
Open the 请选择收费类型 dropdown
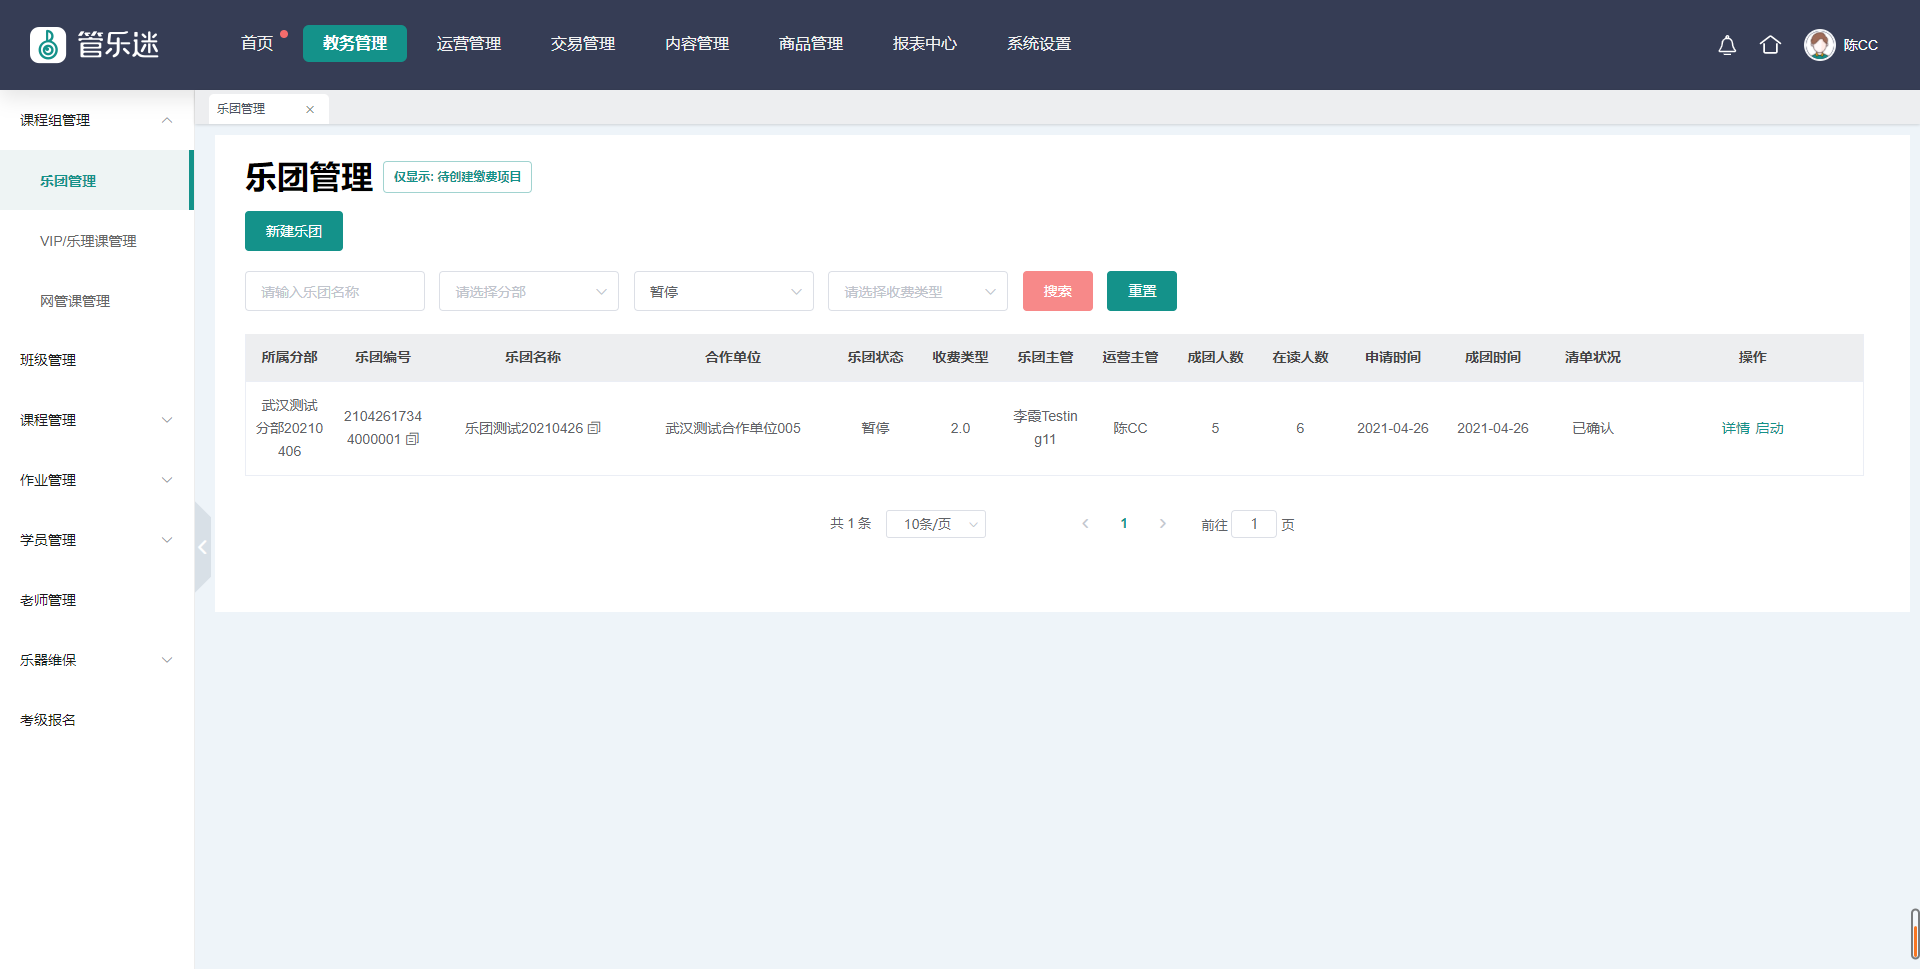click(x=917, y=292)
